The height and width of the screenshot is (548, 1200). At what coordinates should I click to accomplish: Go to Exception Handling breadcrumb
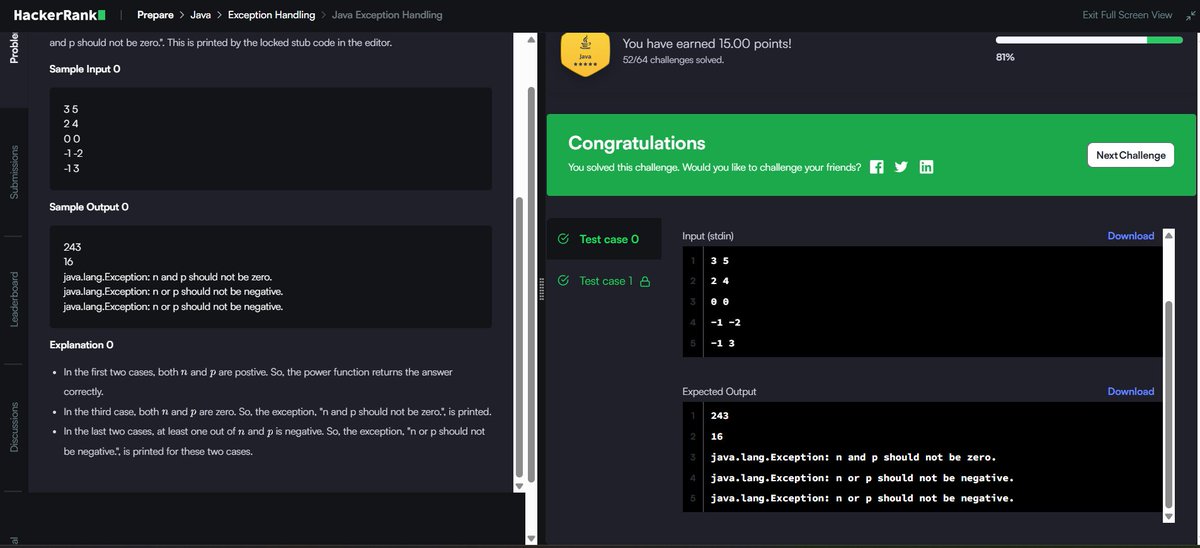[x=271, y=15]
